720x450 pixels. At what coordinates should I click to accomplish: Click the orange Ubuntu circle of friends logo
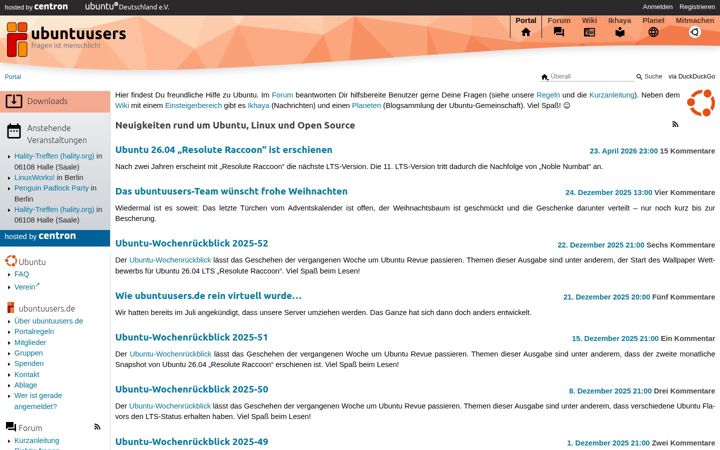(x=701, y=103)
